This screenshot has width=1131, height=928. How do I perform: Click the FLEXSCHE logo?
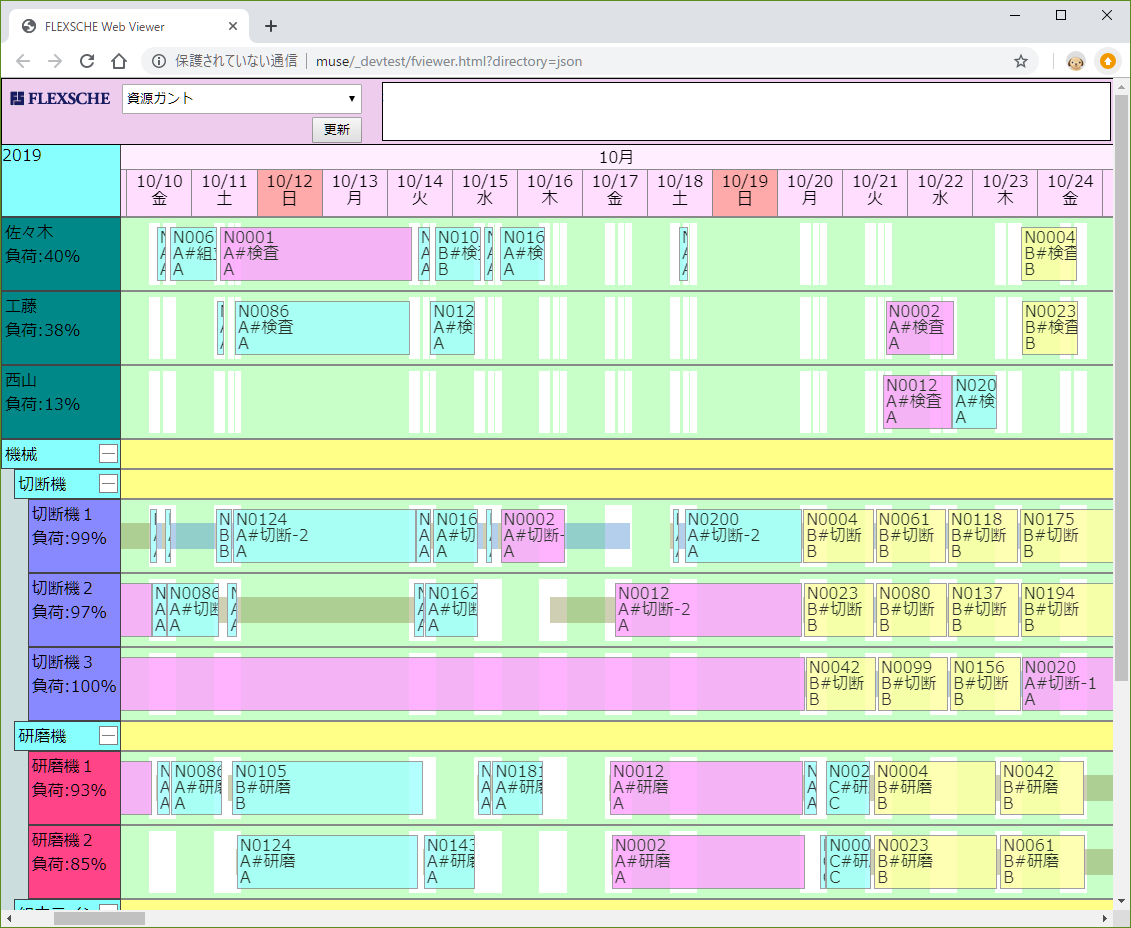point(60,99)
